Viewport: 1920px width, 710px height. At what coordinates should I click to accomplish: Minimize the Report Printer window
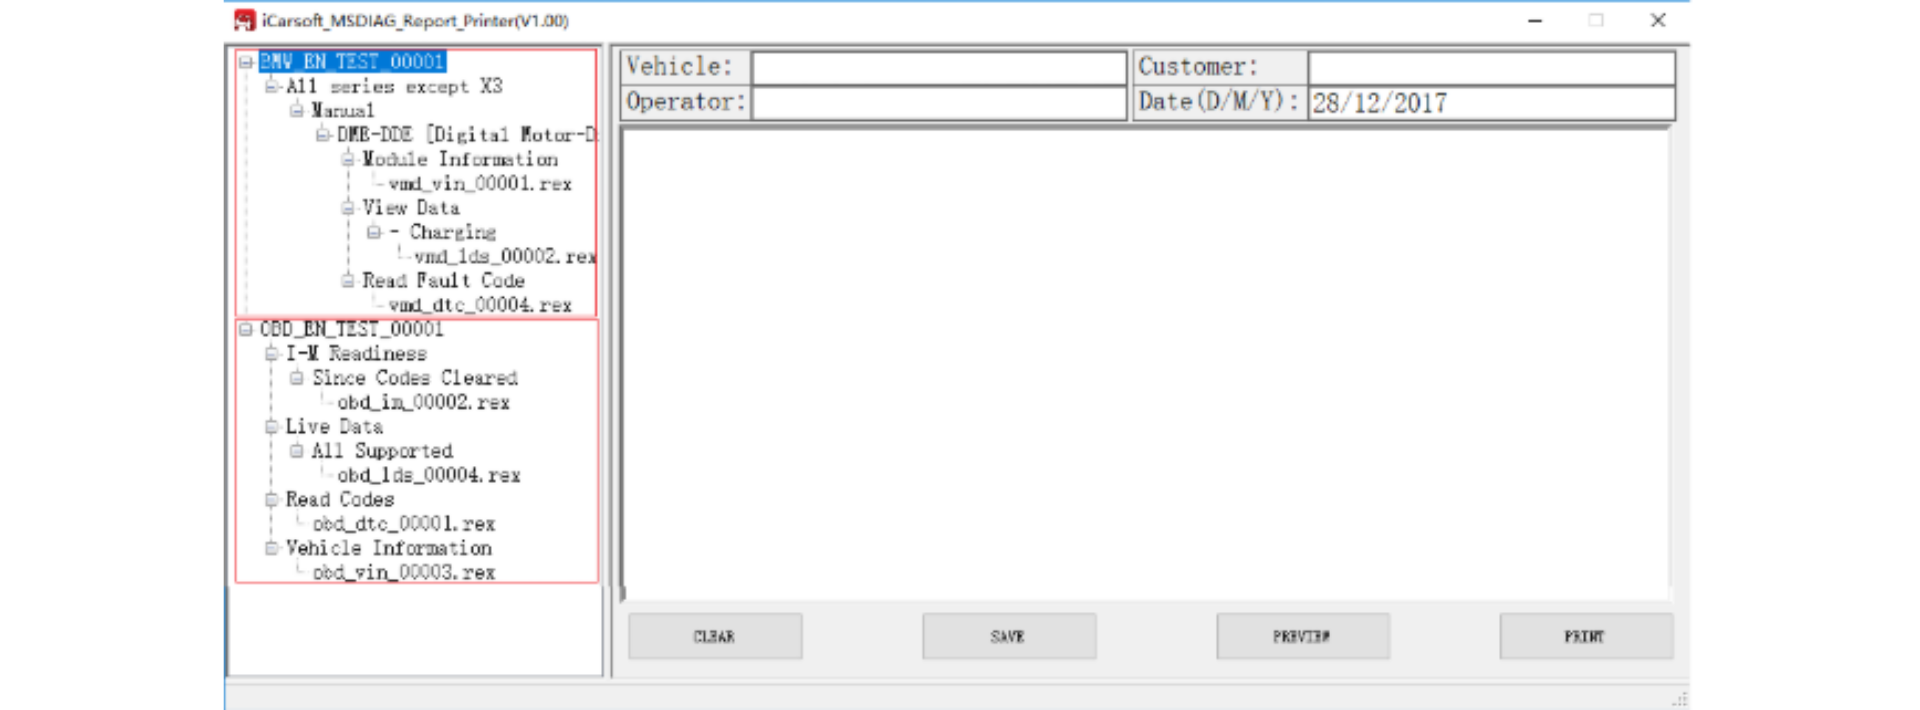(x=1535, y=20)
